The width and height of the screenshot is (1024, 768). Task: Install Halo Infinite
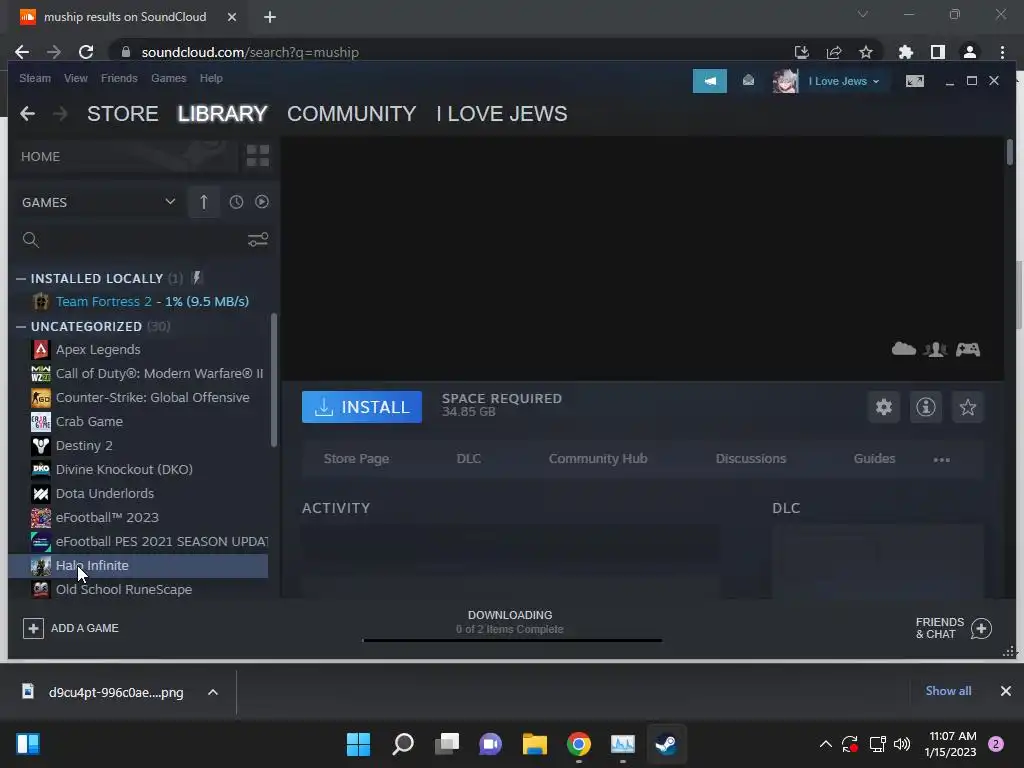click(x=362, y=407)
